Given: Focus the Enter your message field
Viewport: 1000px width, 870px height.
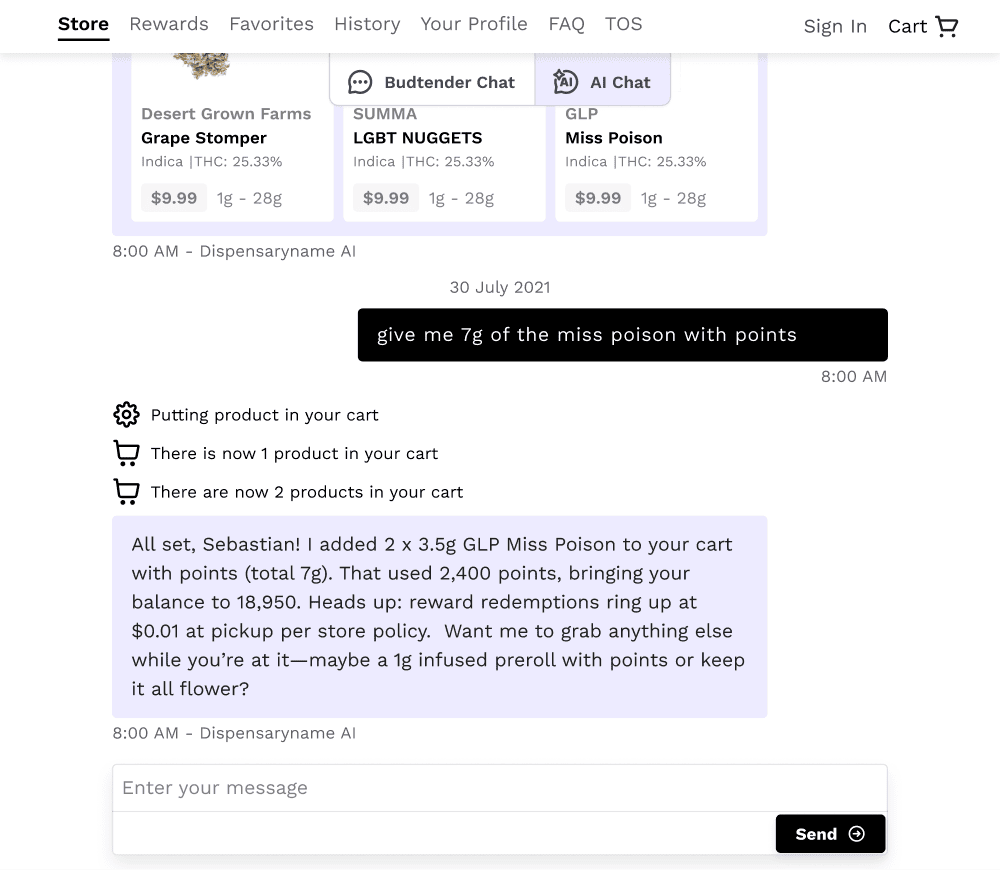Looking at the screenshot, I should 500,788.
